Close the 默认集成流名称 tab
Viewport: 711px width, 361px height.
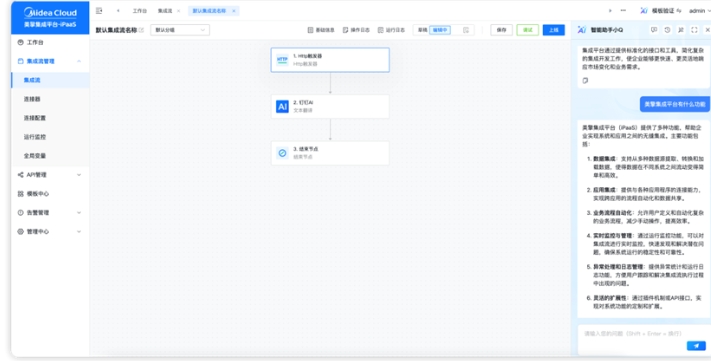point(234,11)
